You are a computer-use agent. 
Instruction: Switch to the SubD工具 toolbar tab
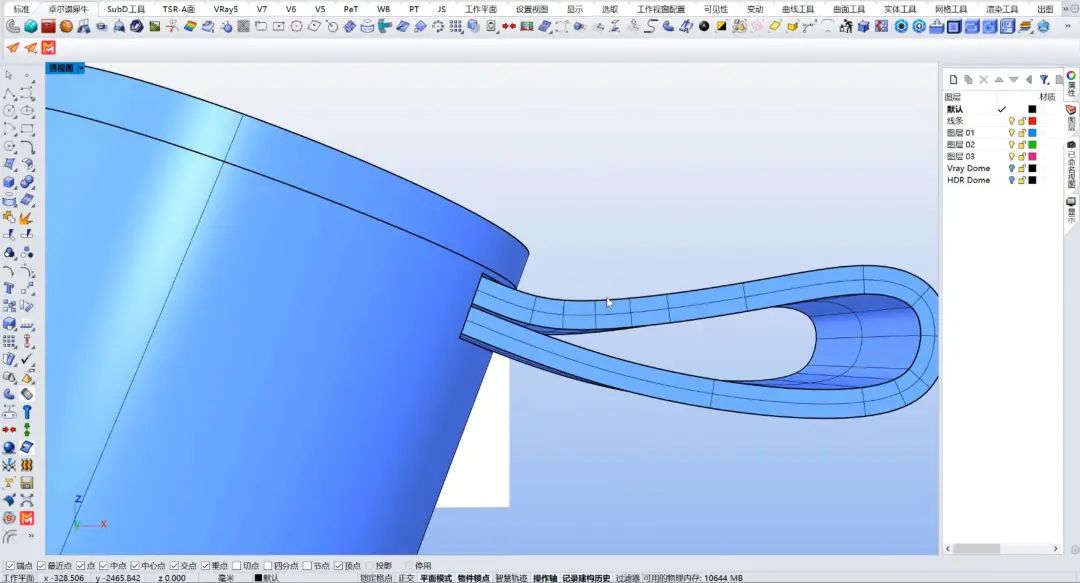[x=126, y=9]
